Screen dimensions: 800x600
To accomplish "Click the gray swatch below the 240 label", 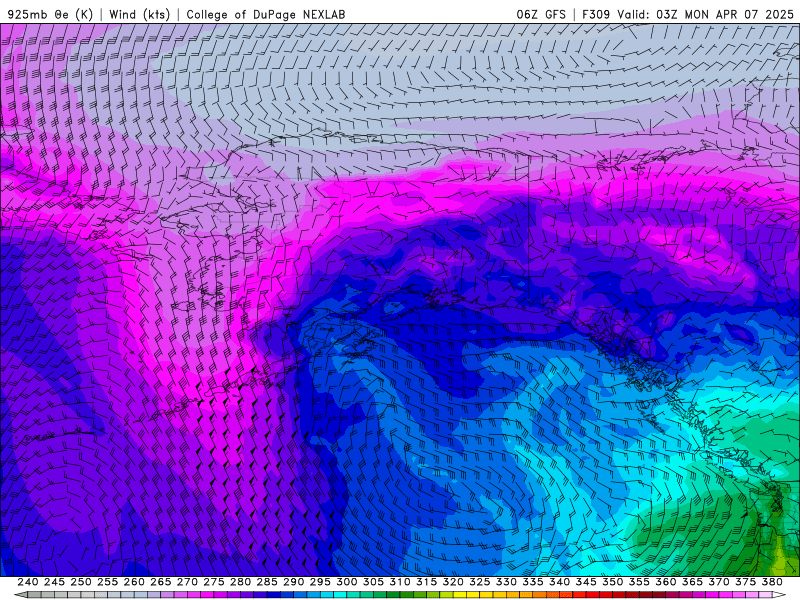I will [x=34, y=595].
